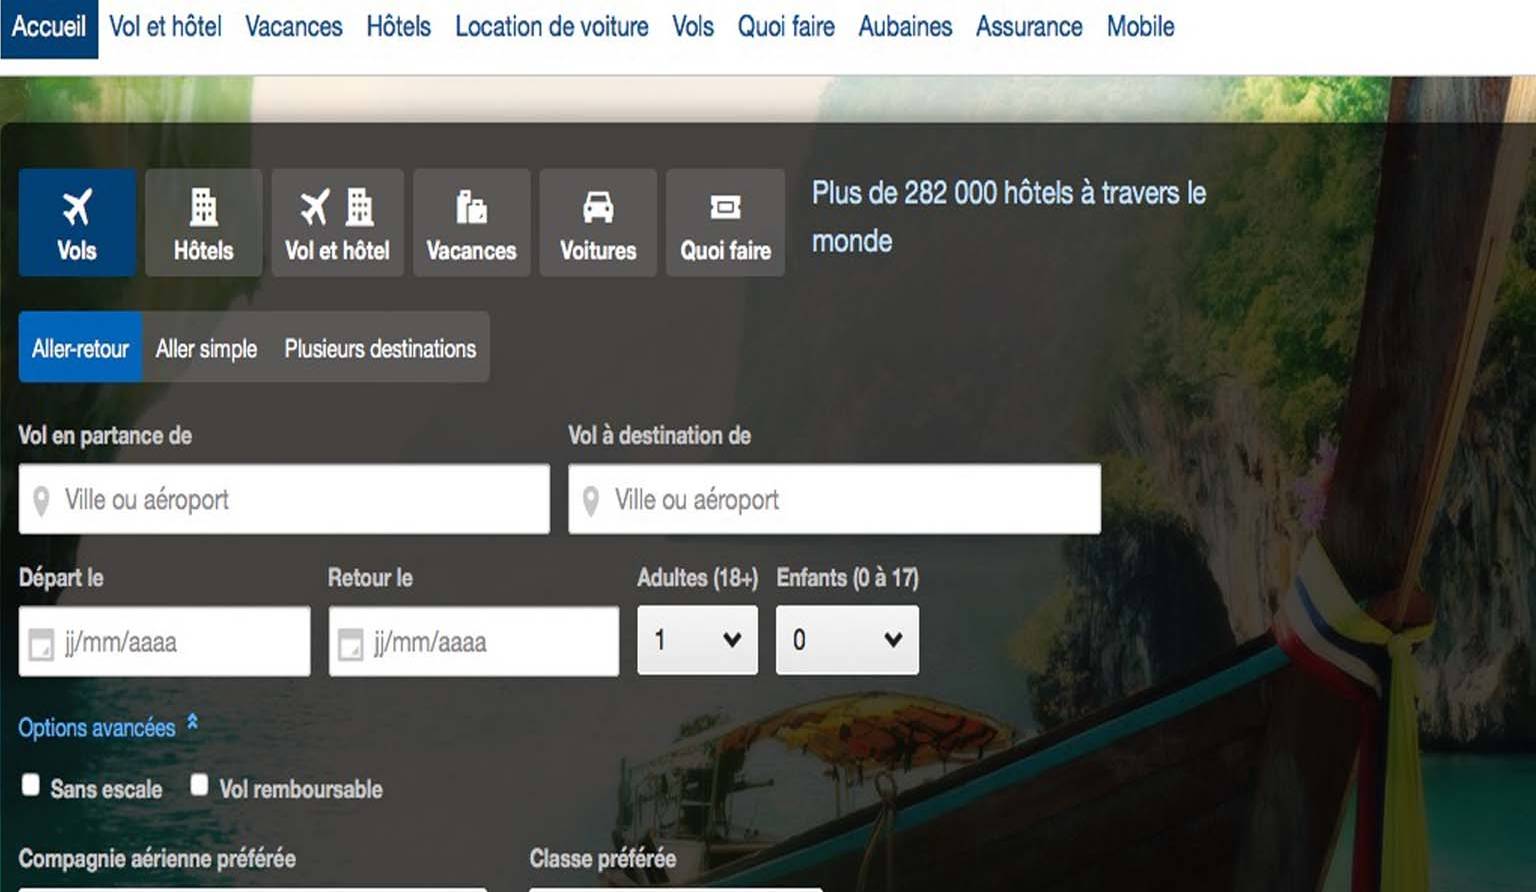Click the location pin in destination field

591,500
